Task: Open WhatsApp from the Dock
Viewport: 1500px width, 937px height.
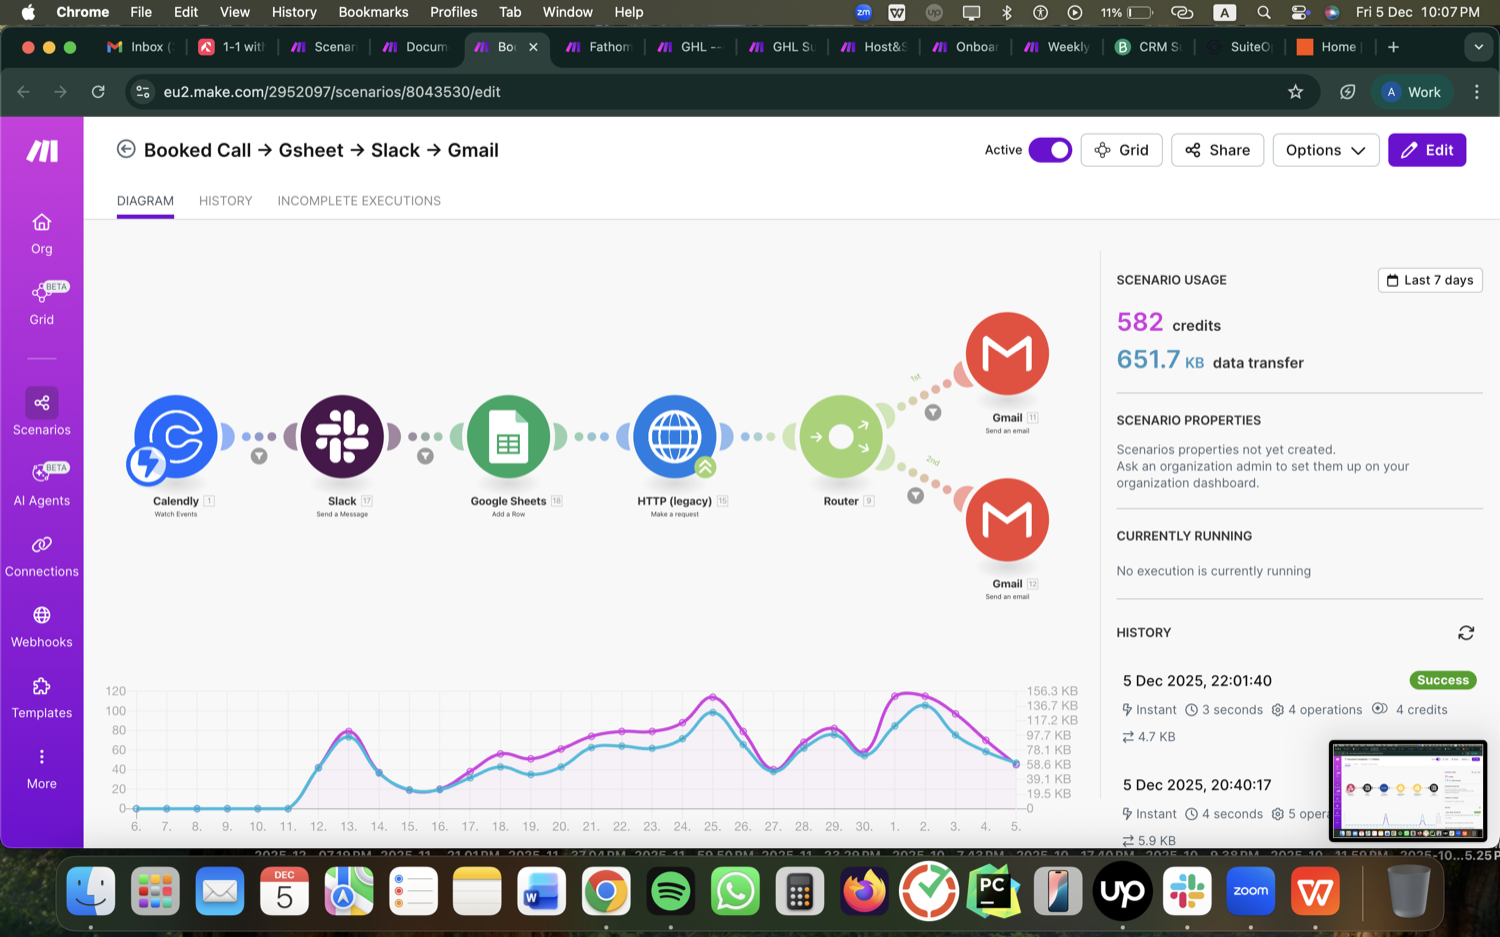Action: pyautogui.click(x=734, y=891)
